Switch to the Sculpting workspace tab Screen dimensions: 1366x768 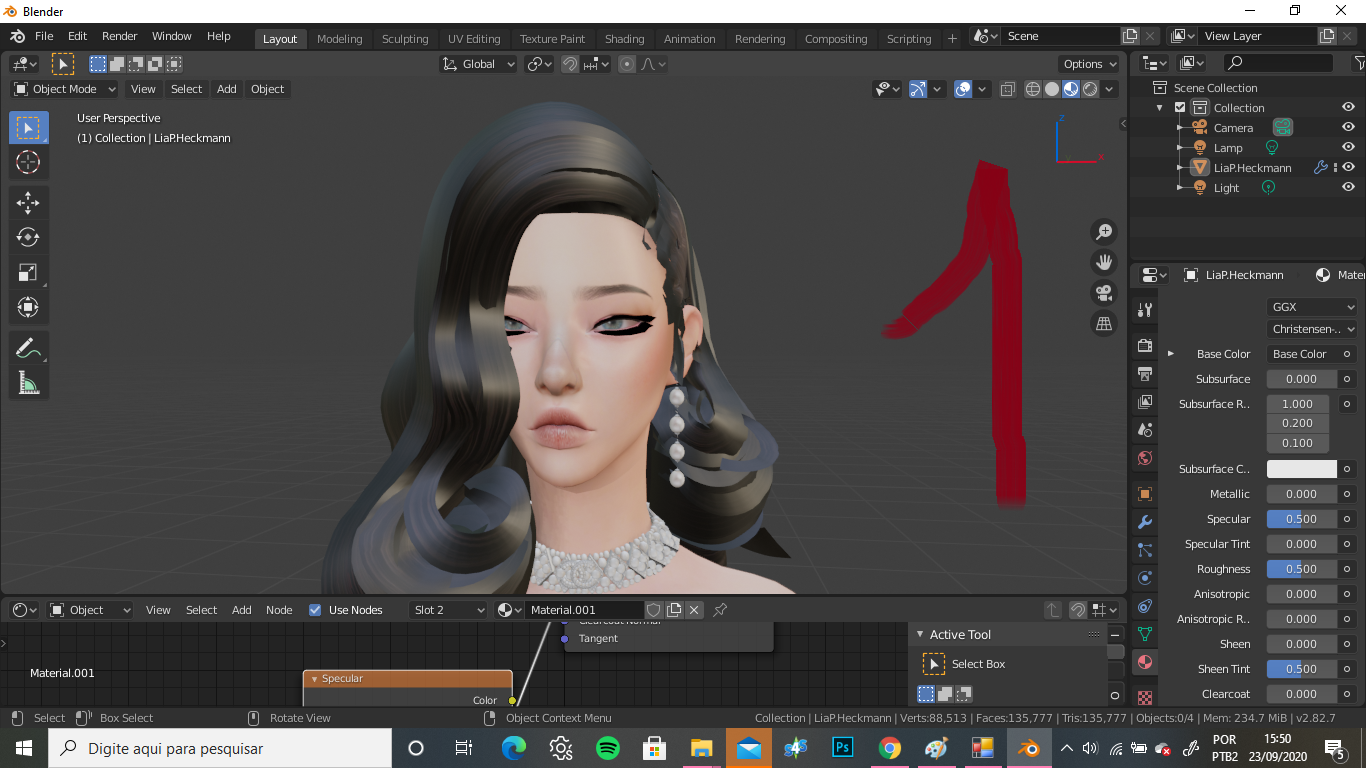[x=405, y=38]
